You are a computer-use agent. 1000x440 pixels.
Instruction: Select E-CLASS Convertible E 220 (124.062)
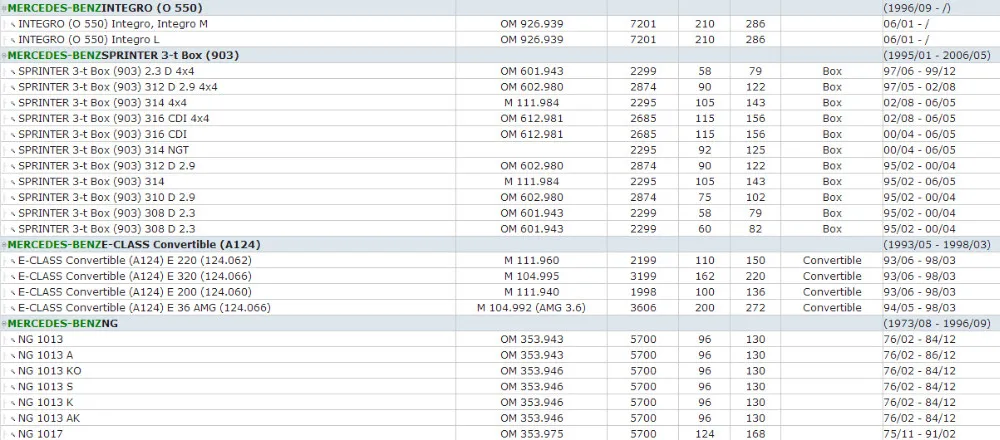[135, 260]
